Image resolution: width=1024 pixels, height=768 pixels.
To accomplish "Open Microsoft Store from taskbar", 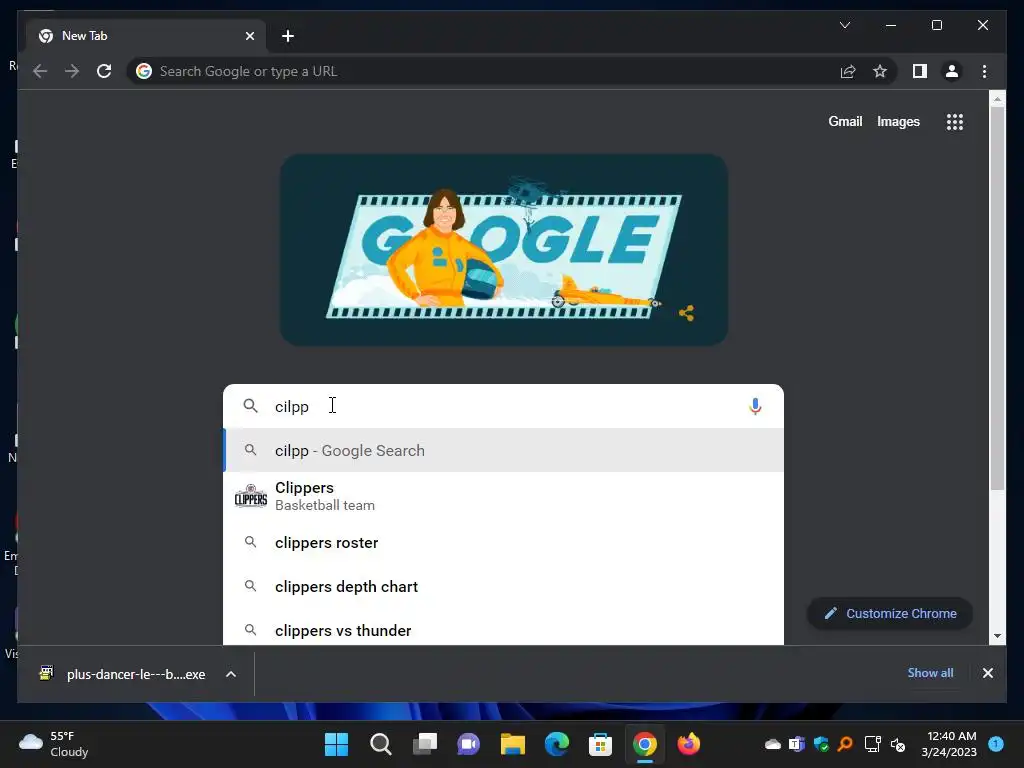I will (600, 744).
